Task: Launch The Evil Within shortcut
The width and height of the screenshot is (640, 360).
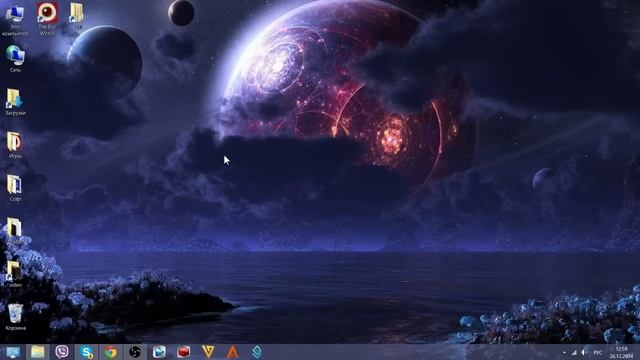Action: [47, 19]
